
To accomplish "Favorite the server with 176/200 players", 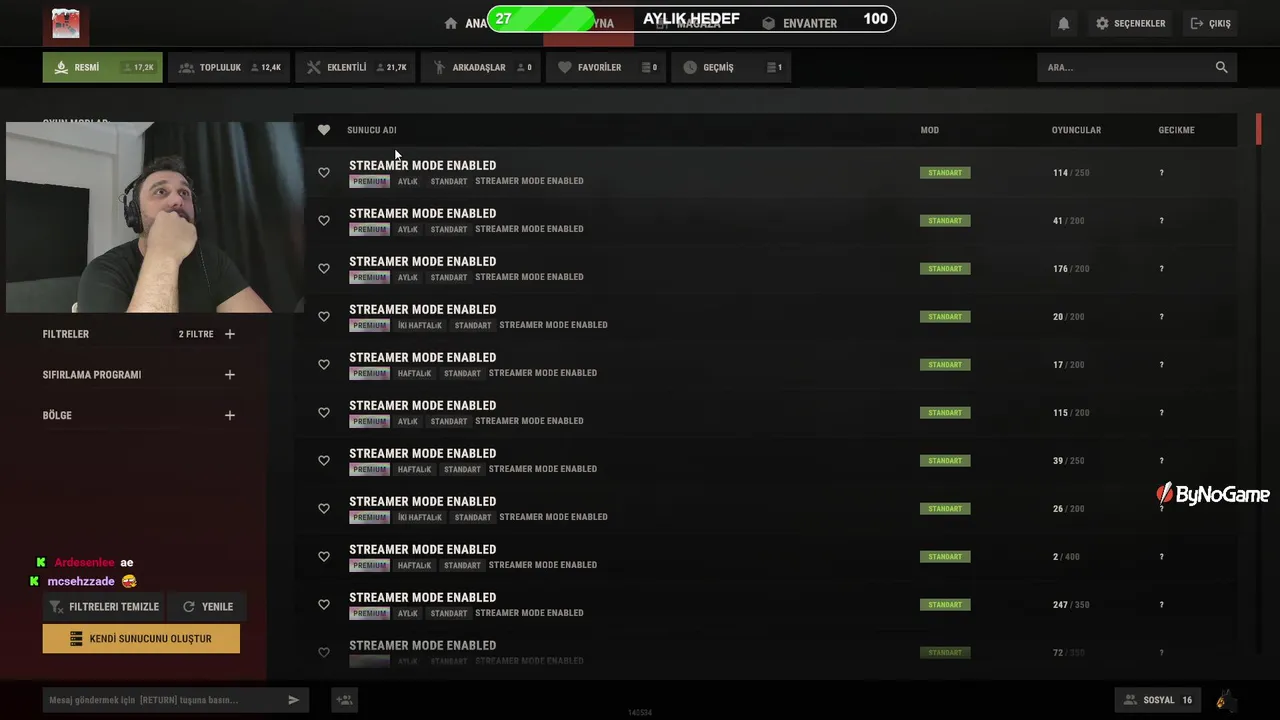I will 324,269.
